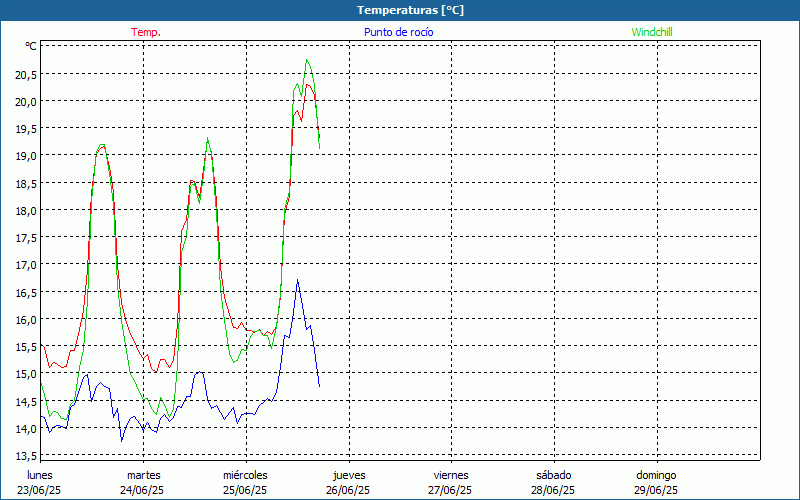
Task: Click the '19,0' y-axis value
Action: point(26,156)
